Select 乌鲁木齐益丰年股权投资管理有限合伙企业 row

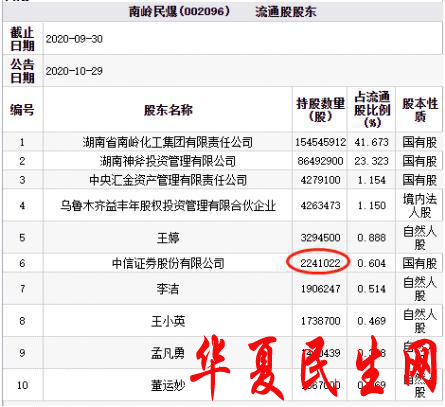click(x=222, y=205)
